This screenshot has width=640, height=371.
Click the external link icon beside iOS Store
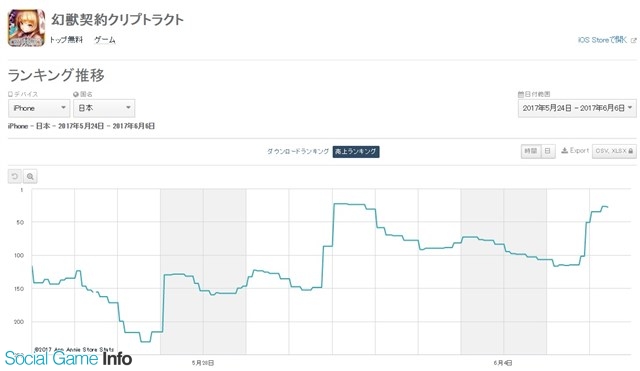click(633, 40)
